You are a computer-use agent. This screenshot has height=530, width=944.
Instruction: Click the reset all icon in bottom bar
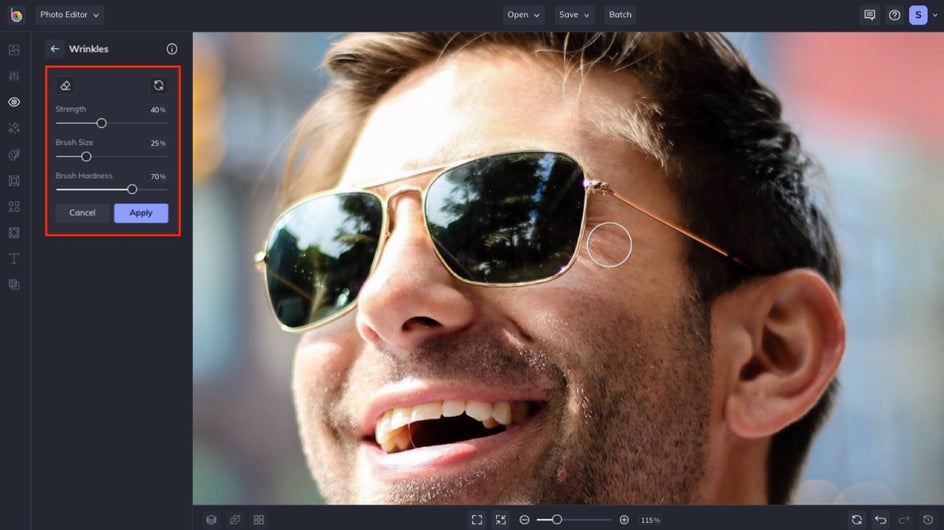point(857,519)
